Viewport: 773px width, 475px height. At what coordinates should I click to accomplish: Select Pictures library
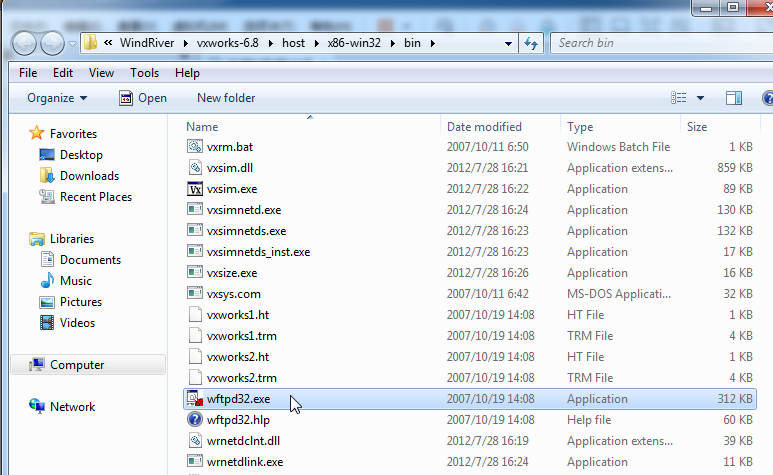point(81,302)
